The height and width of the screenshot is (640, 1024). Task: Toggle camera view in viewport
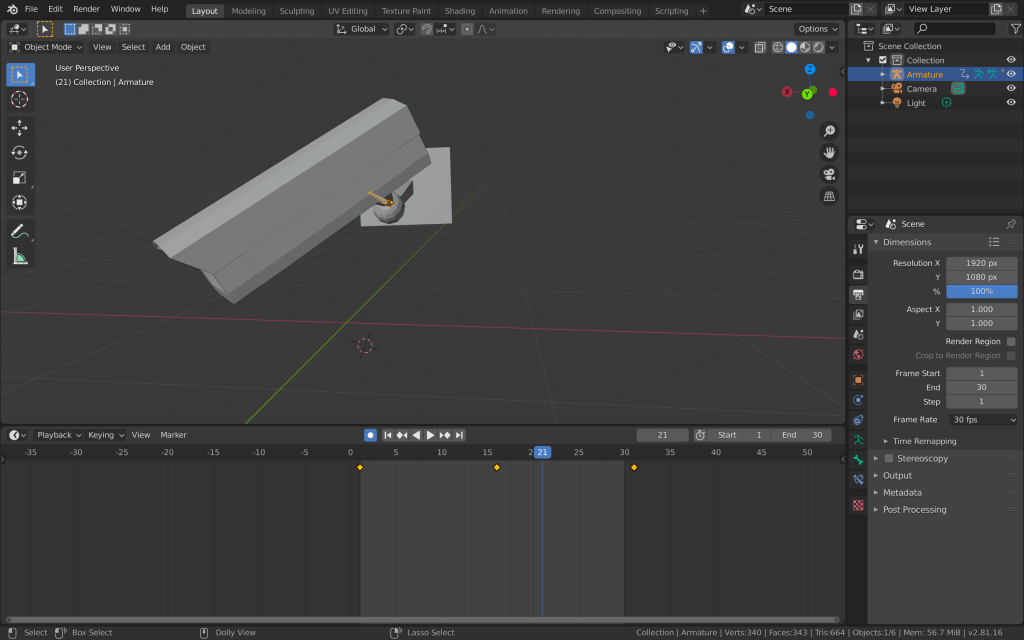pyautogui.click(x=829, y=174)
